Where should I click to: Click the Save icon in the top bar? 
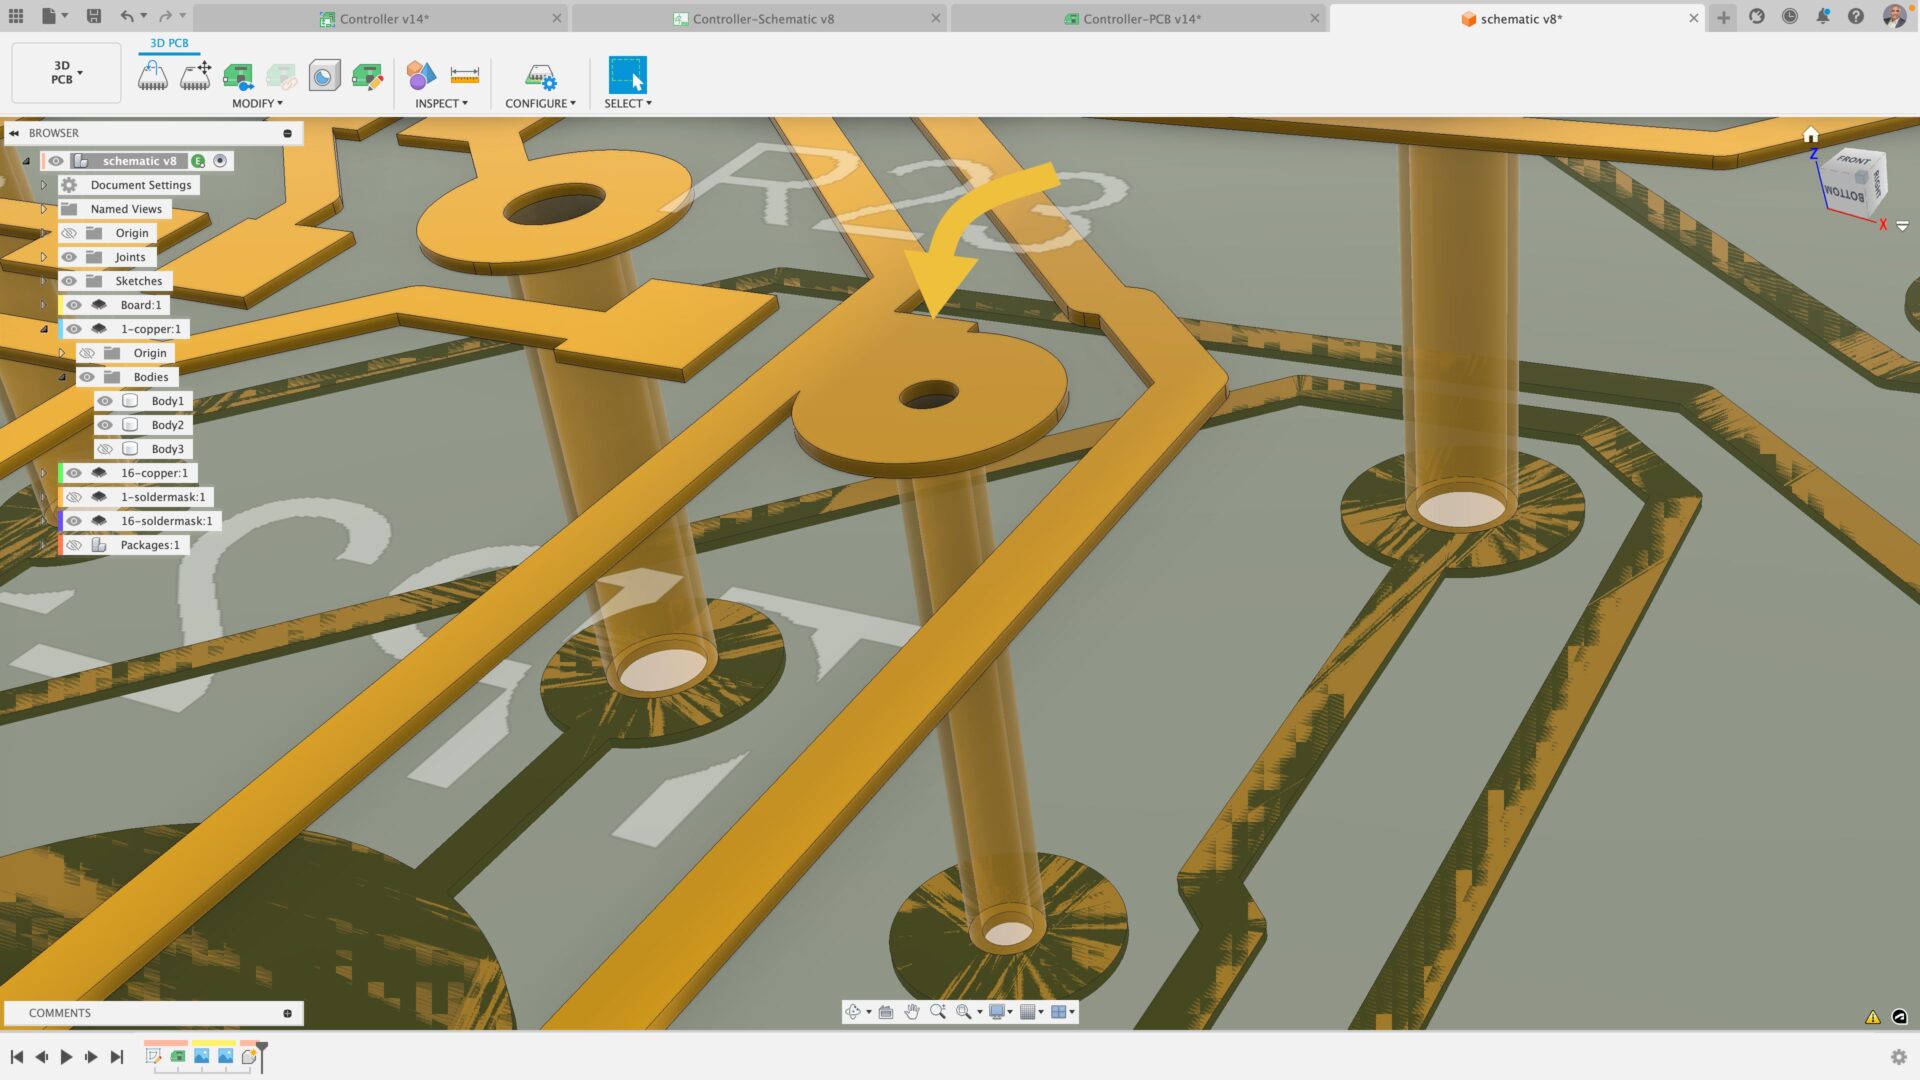point(93,16)
